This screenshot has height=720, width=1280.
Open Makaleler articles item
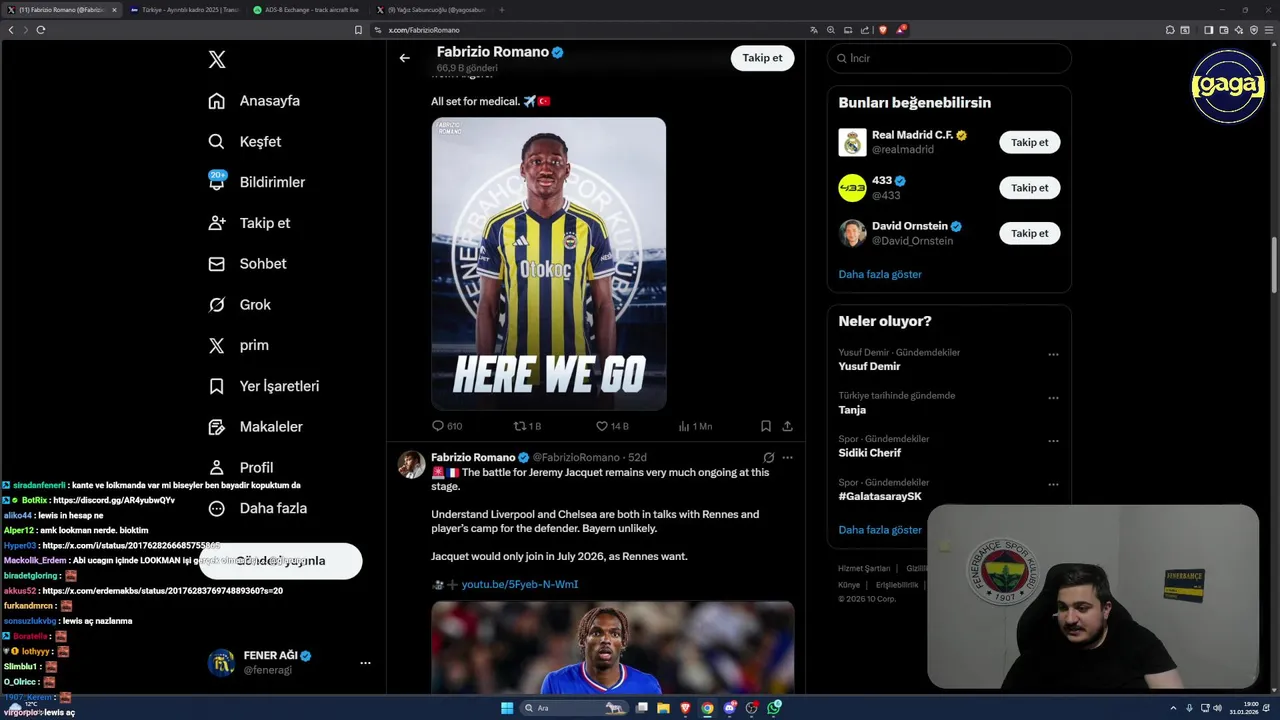coord(217,427)
